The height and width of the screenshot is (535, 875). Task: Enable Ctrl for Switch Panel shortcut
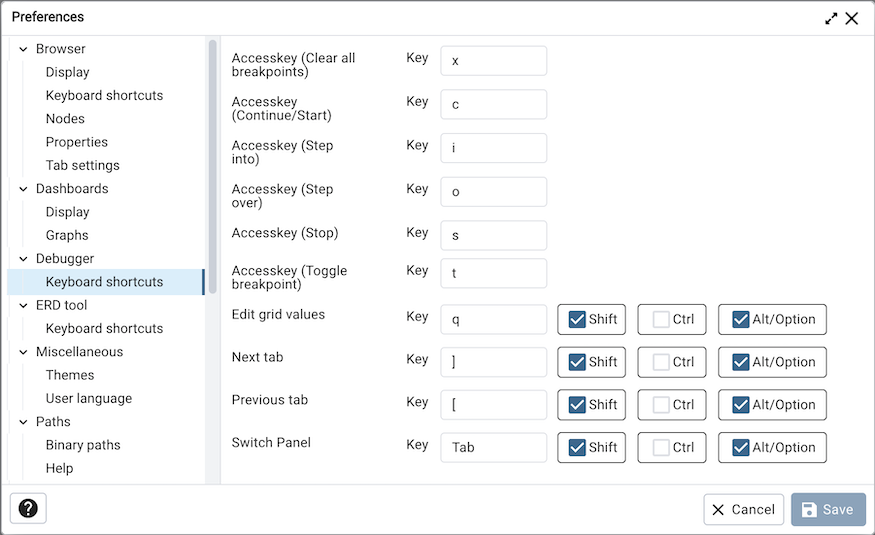pos(661,448)
